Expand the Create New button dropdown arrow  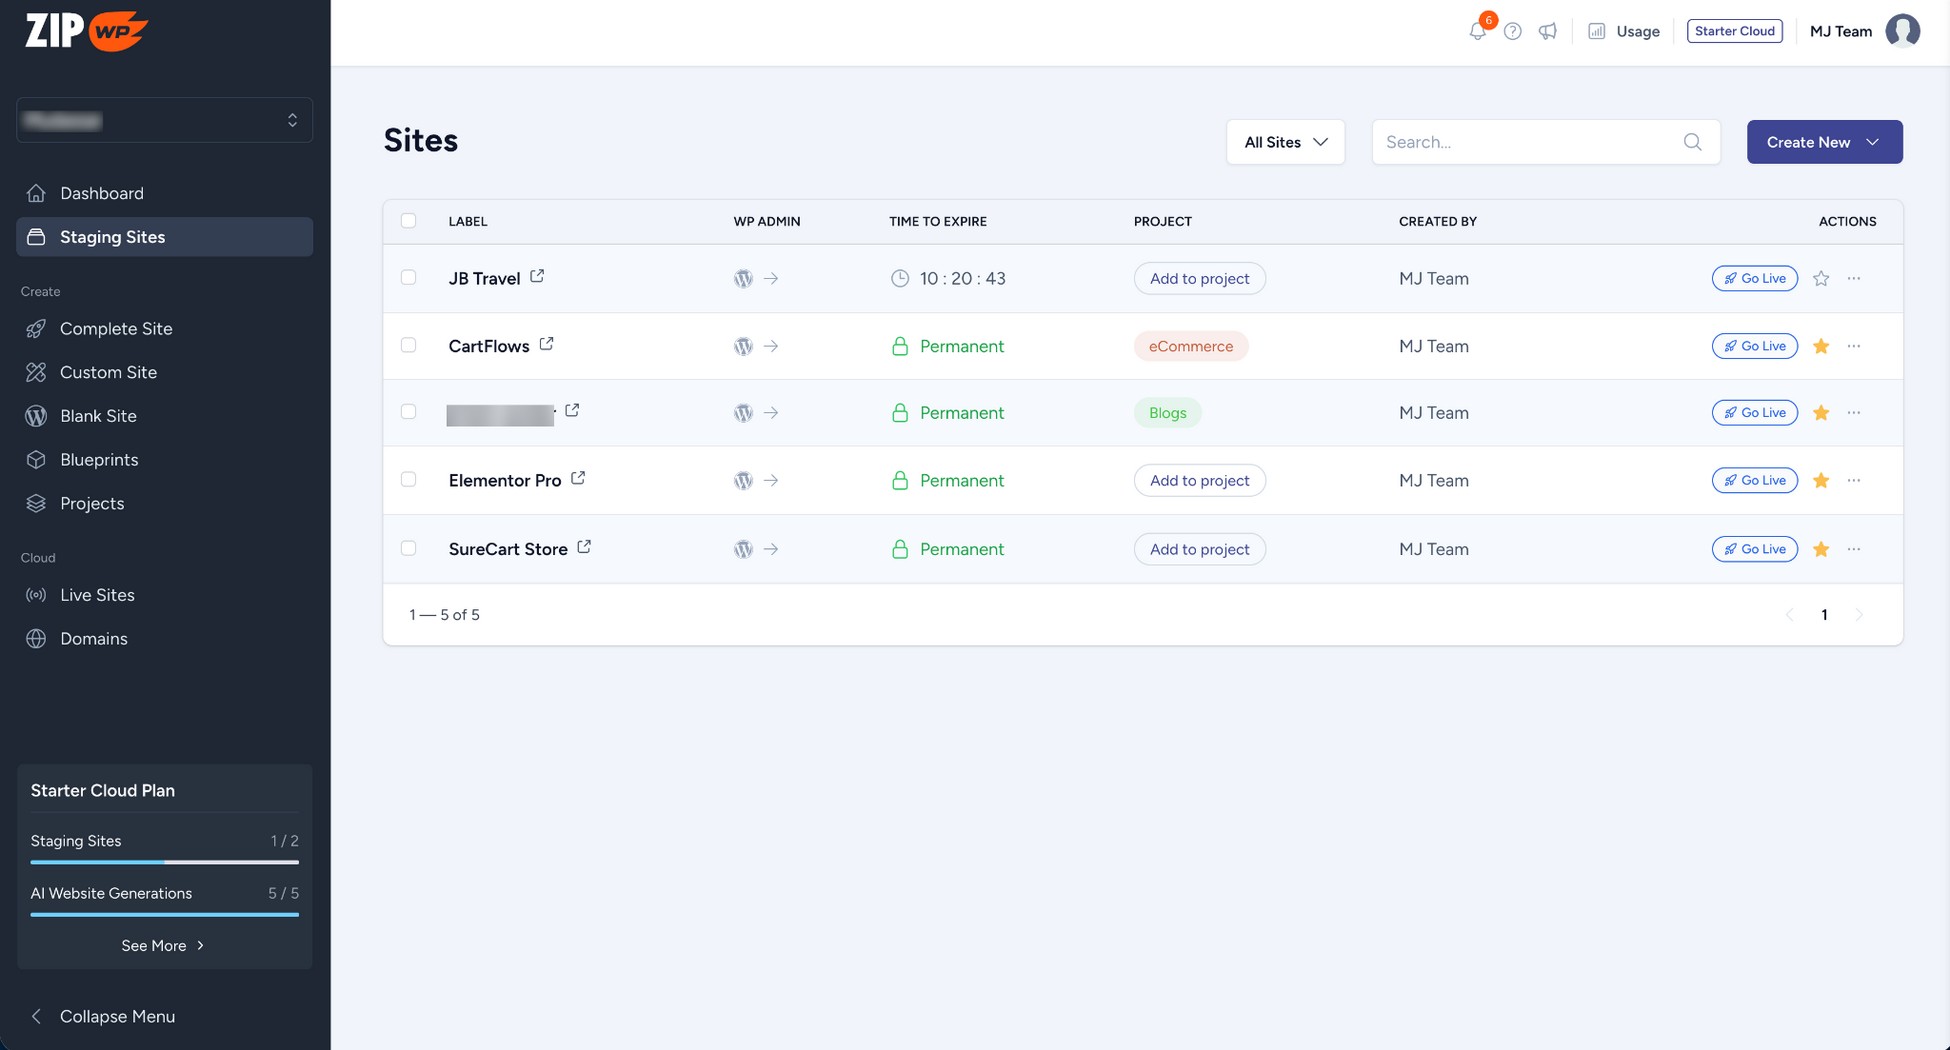pyautogui.click(x=1872, y=142)
